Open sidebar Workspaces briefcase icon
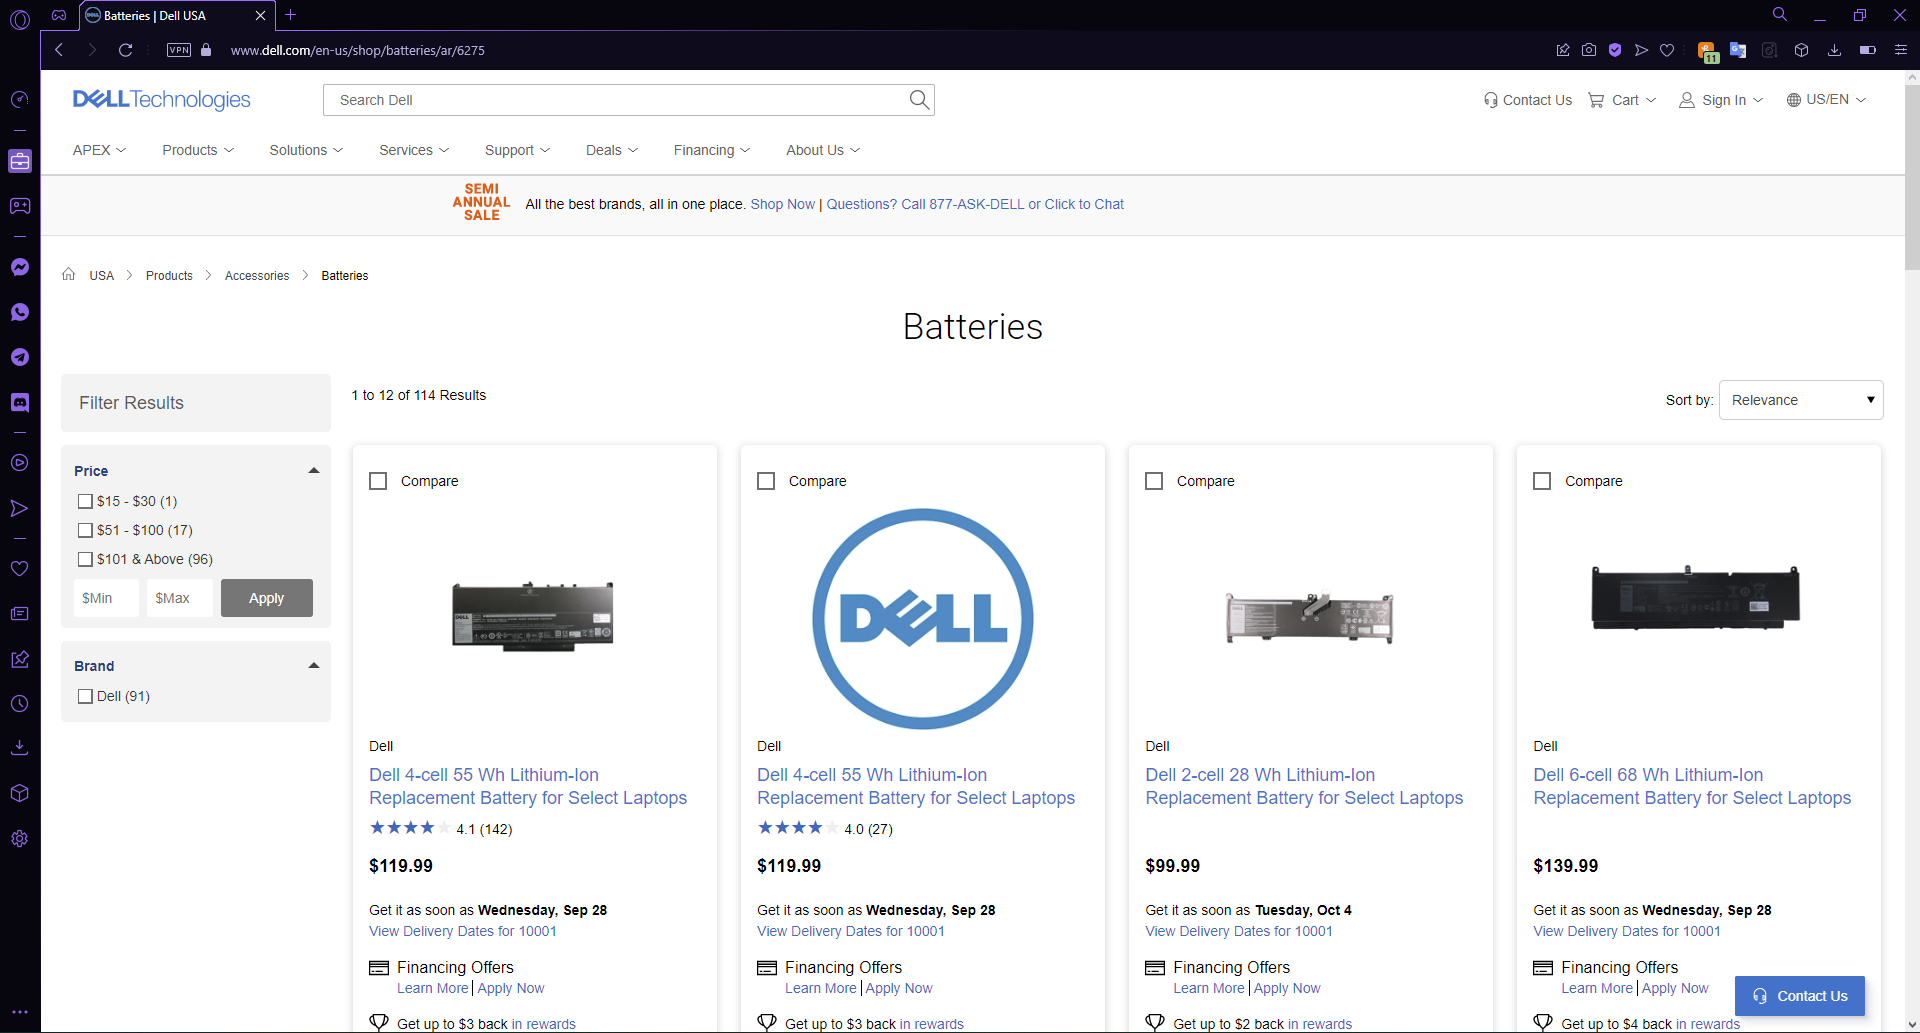The width and height of the screenshot is (1920, 1033). pyautogui.click(x=20, y=161)
